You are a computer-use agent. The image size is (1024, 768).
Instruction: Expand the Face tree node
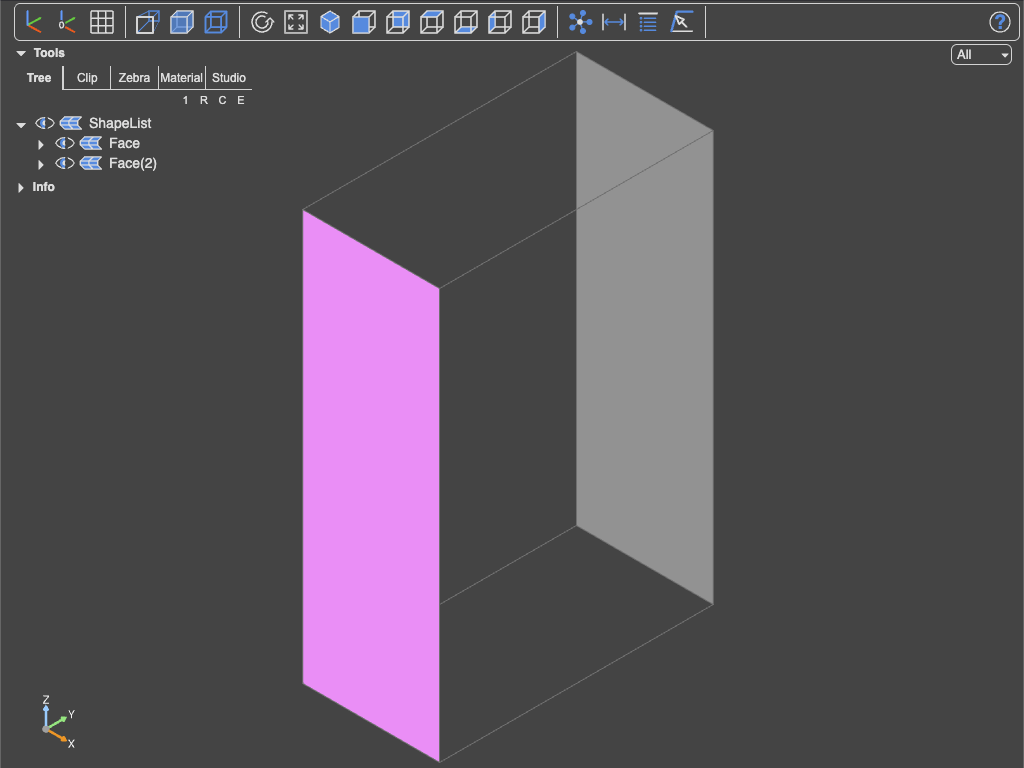tap(40, 144)
